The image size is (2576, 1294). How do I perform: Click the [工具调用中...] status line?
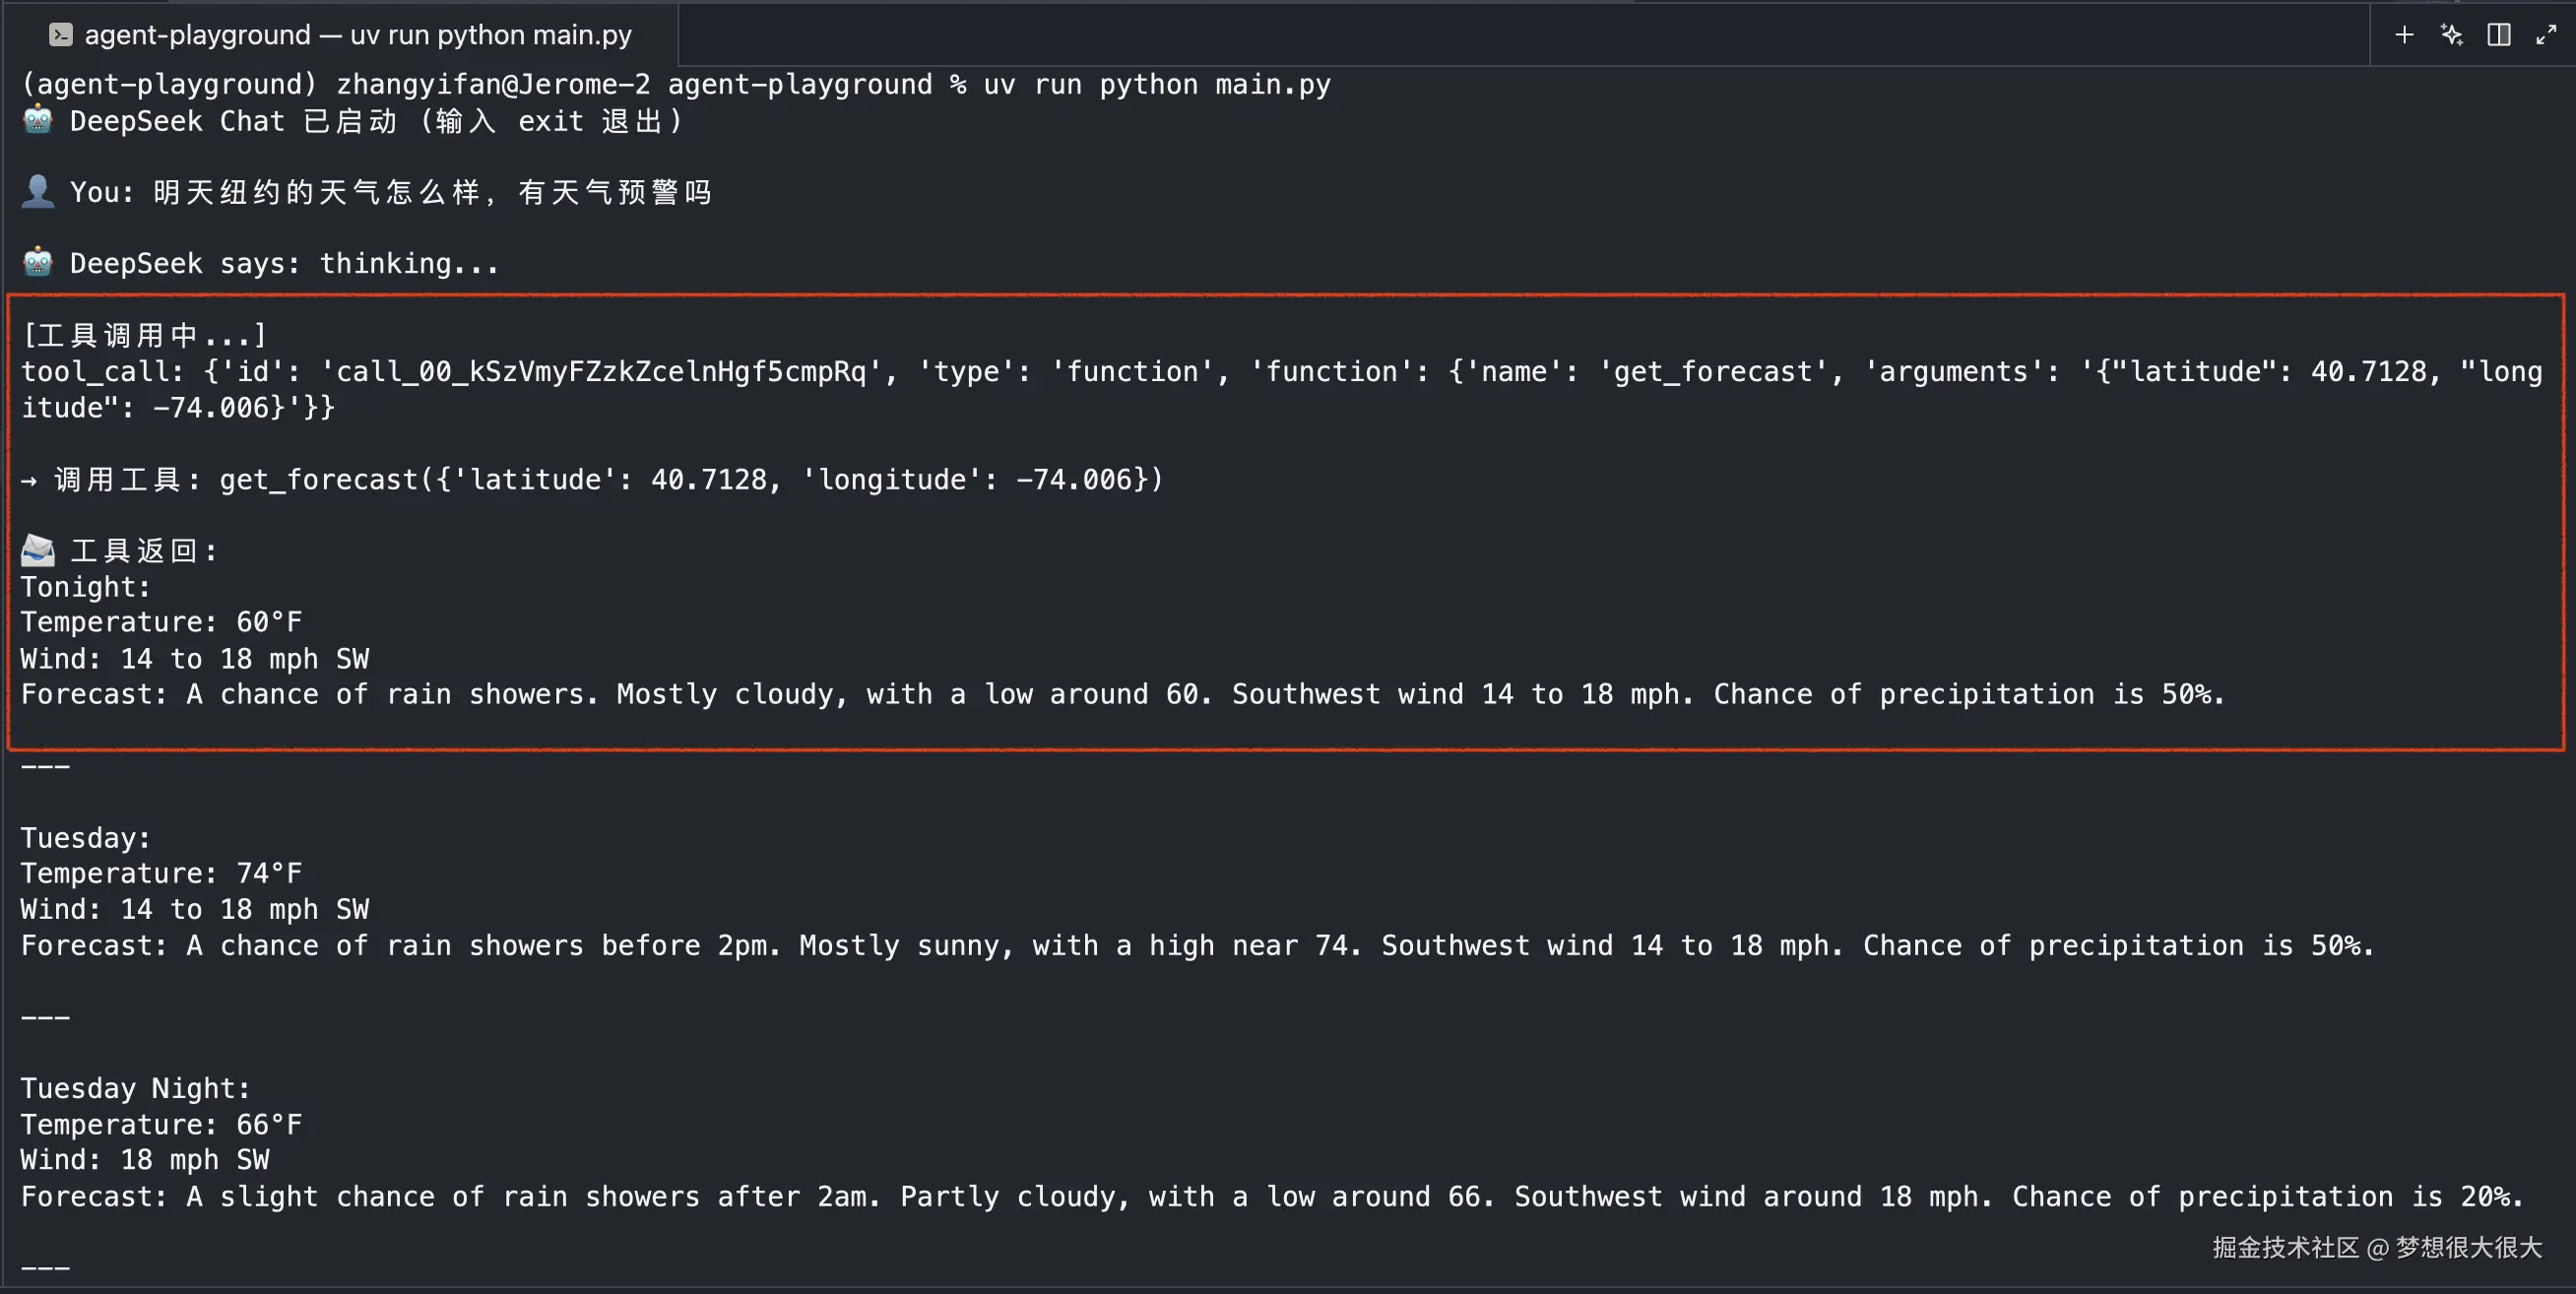pyautogui.click(x=145, y=335)
